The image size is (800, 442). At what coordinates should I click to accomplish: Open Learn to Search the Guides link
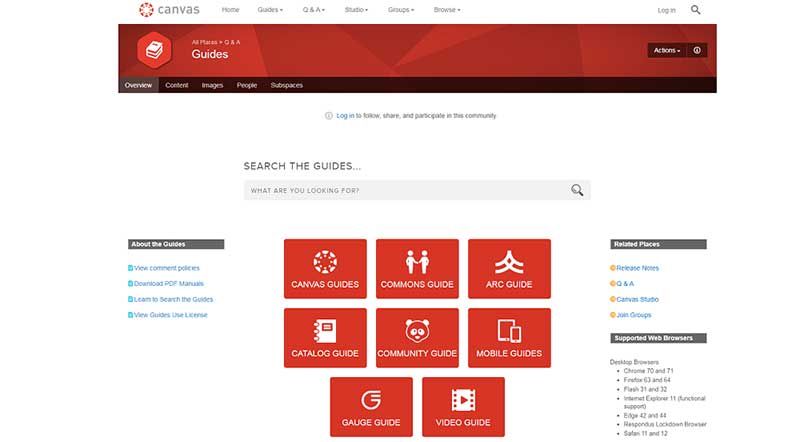(x=173, y=300)
